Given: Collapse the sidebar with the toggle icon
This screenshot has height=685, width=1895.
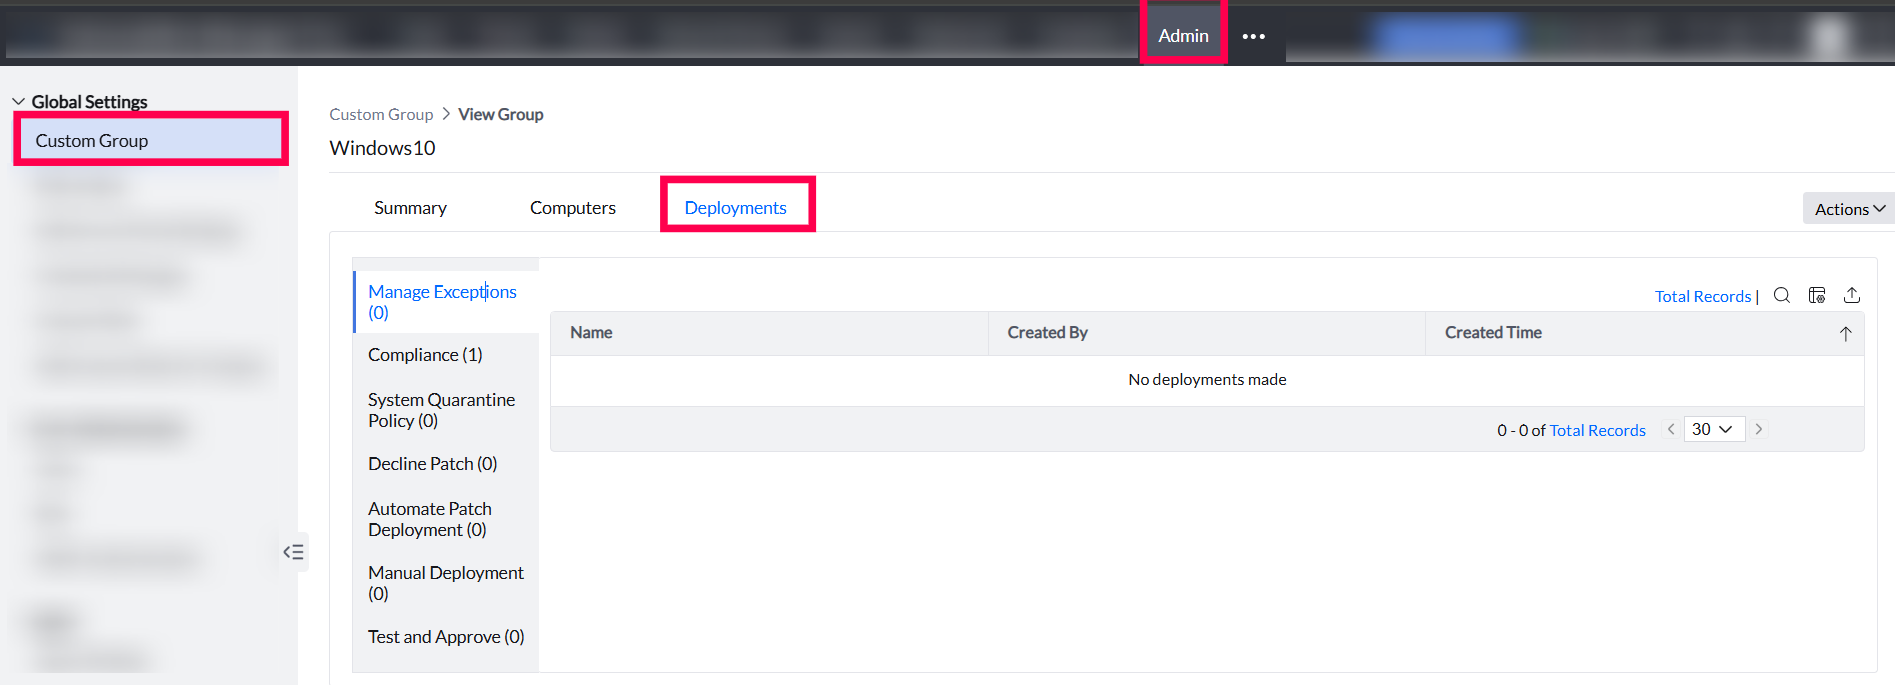Looking at the screenshot, I should 293,552.
